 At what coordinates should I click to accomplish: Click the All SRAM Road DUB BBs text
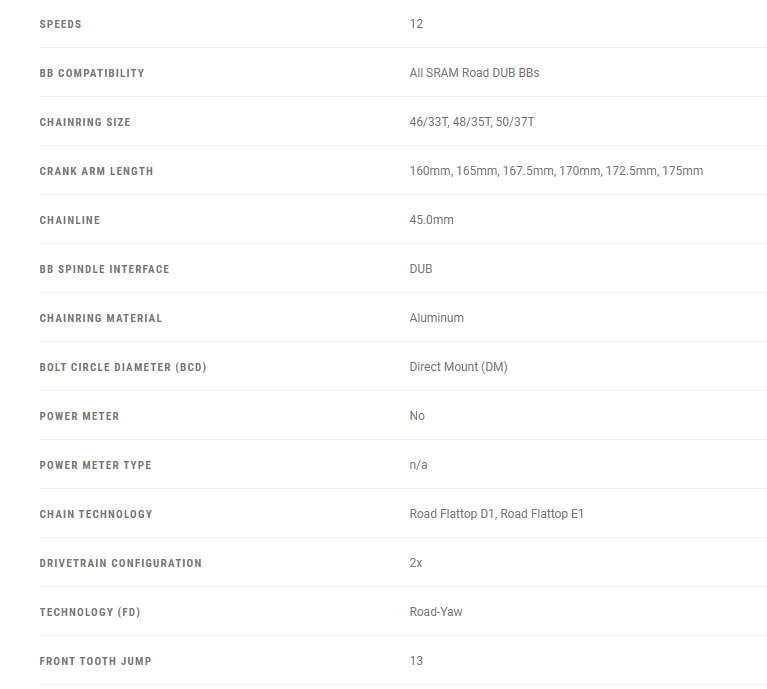point(474,73)
